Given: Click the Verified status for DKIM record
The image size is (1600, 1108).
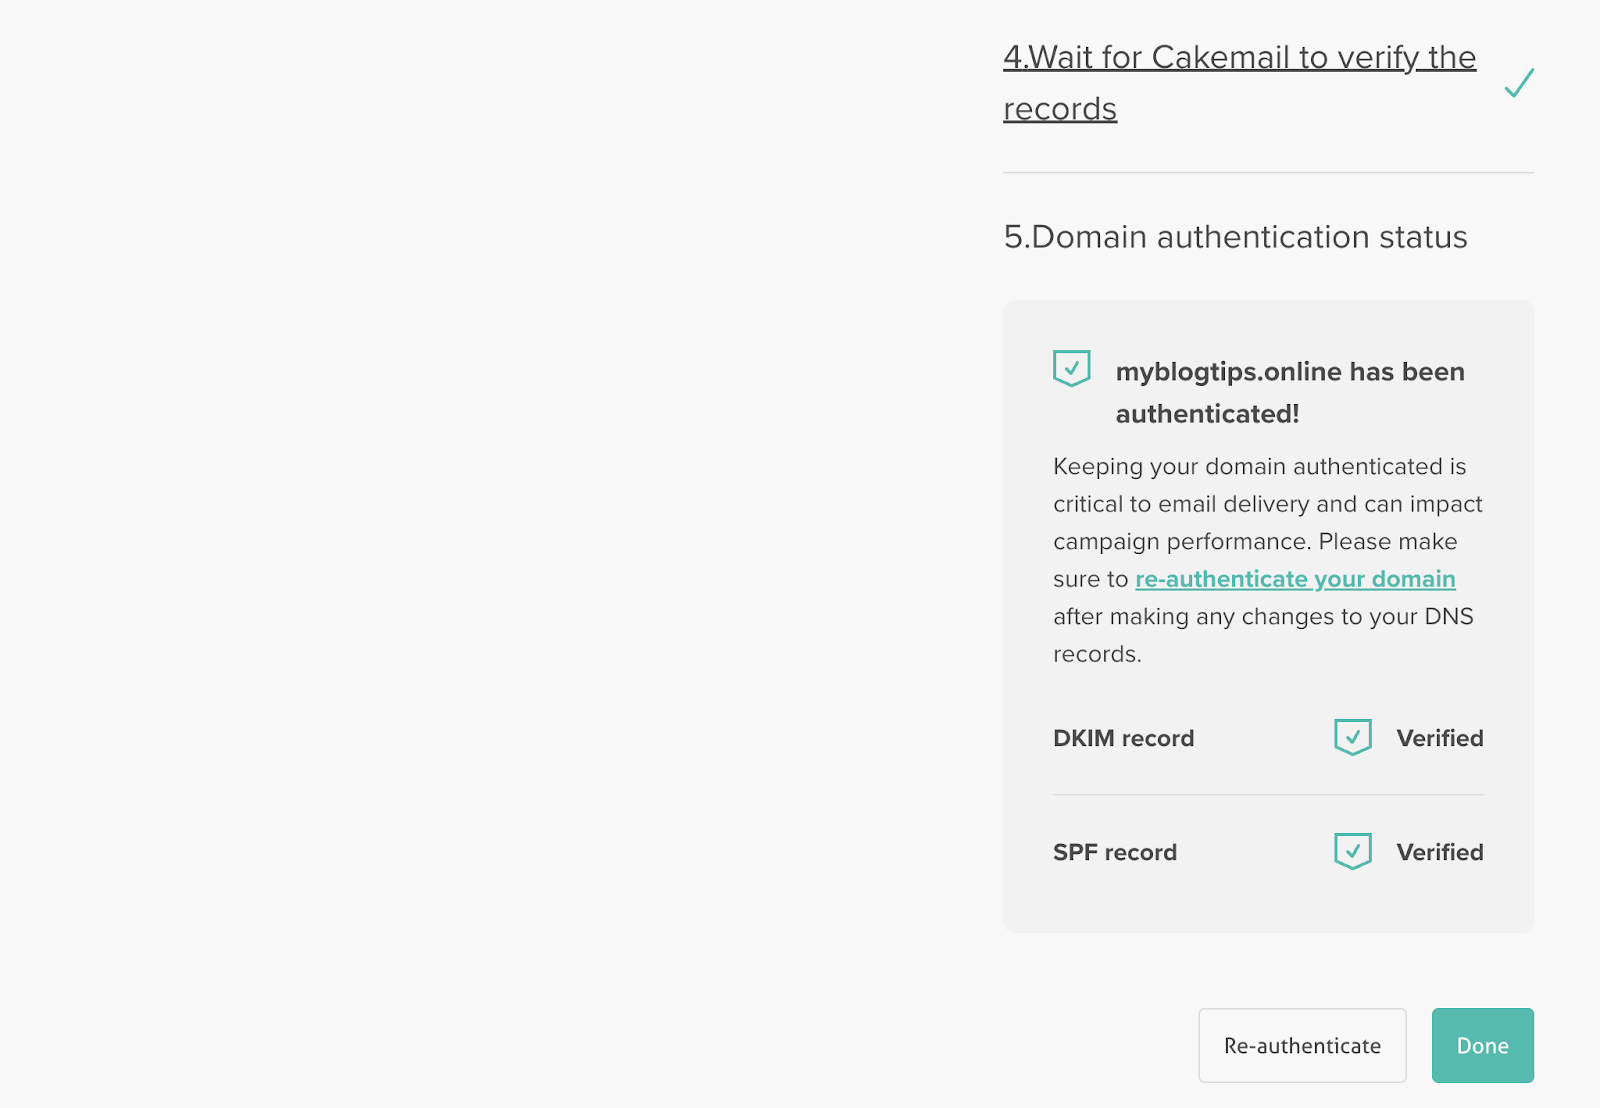Looking at the screenshot, I should tap(1439, 738).
